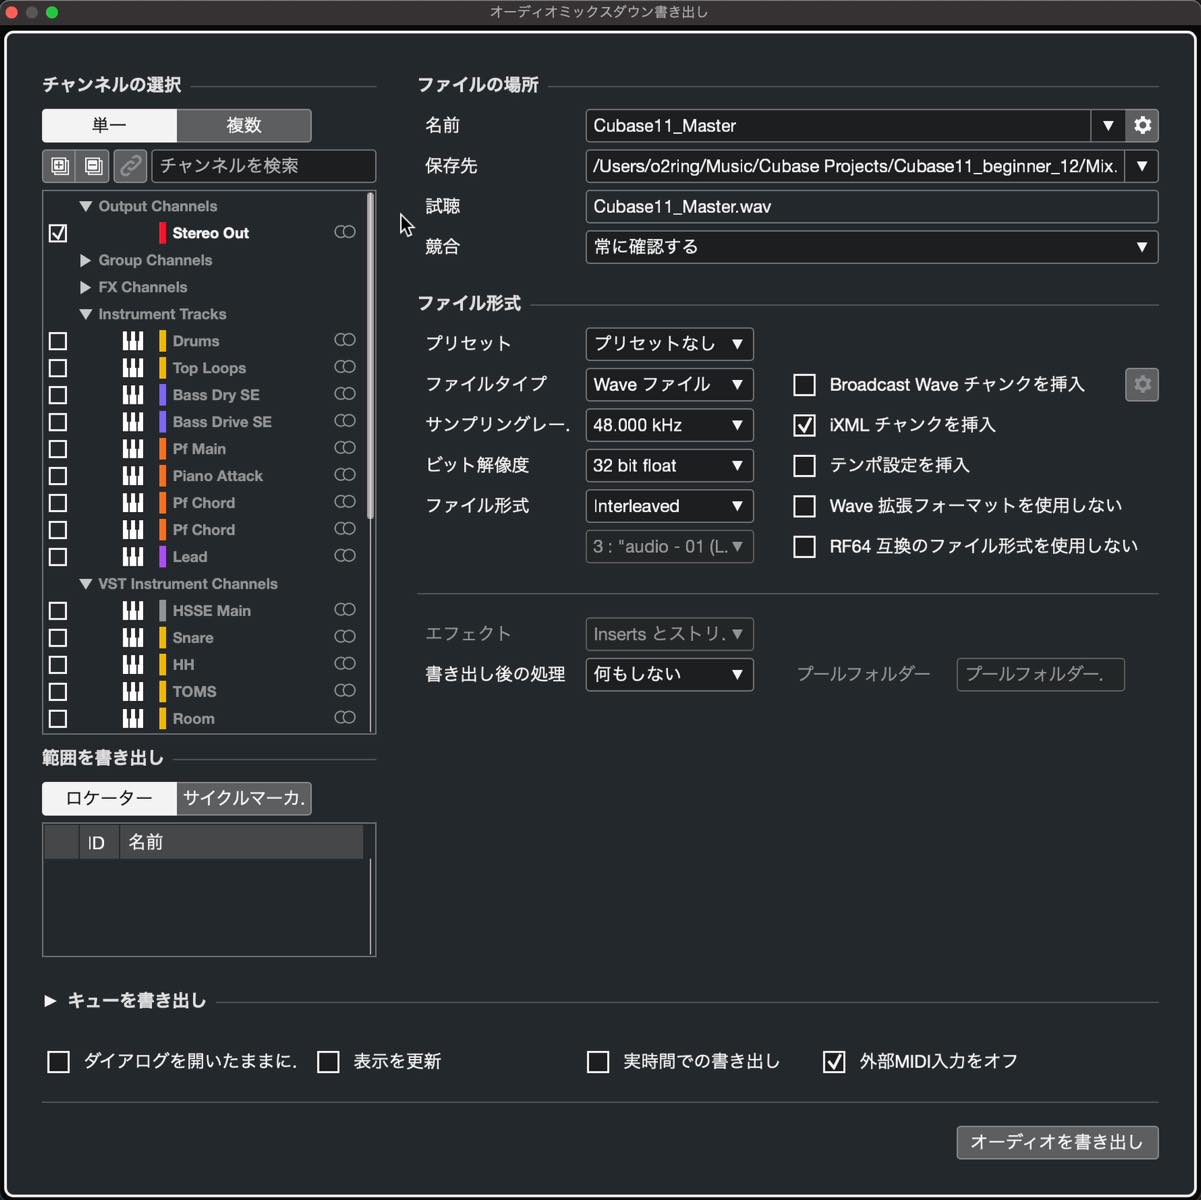Switch to the サイクルマーカ. range tab

pyautogui.click(x=244, y=799)
